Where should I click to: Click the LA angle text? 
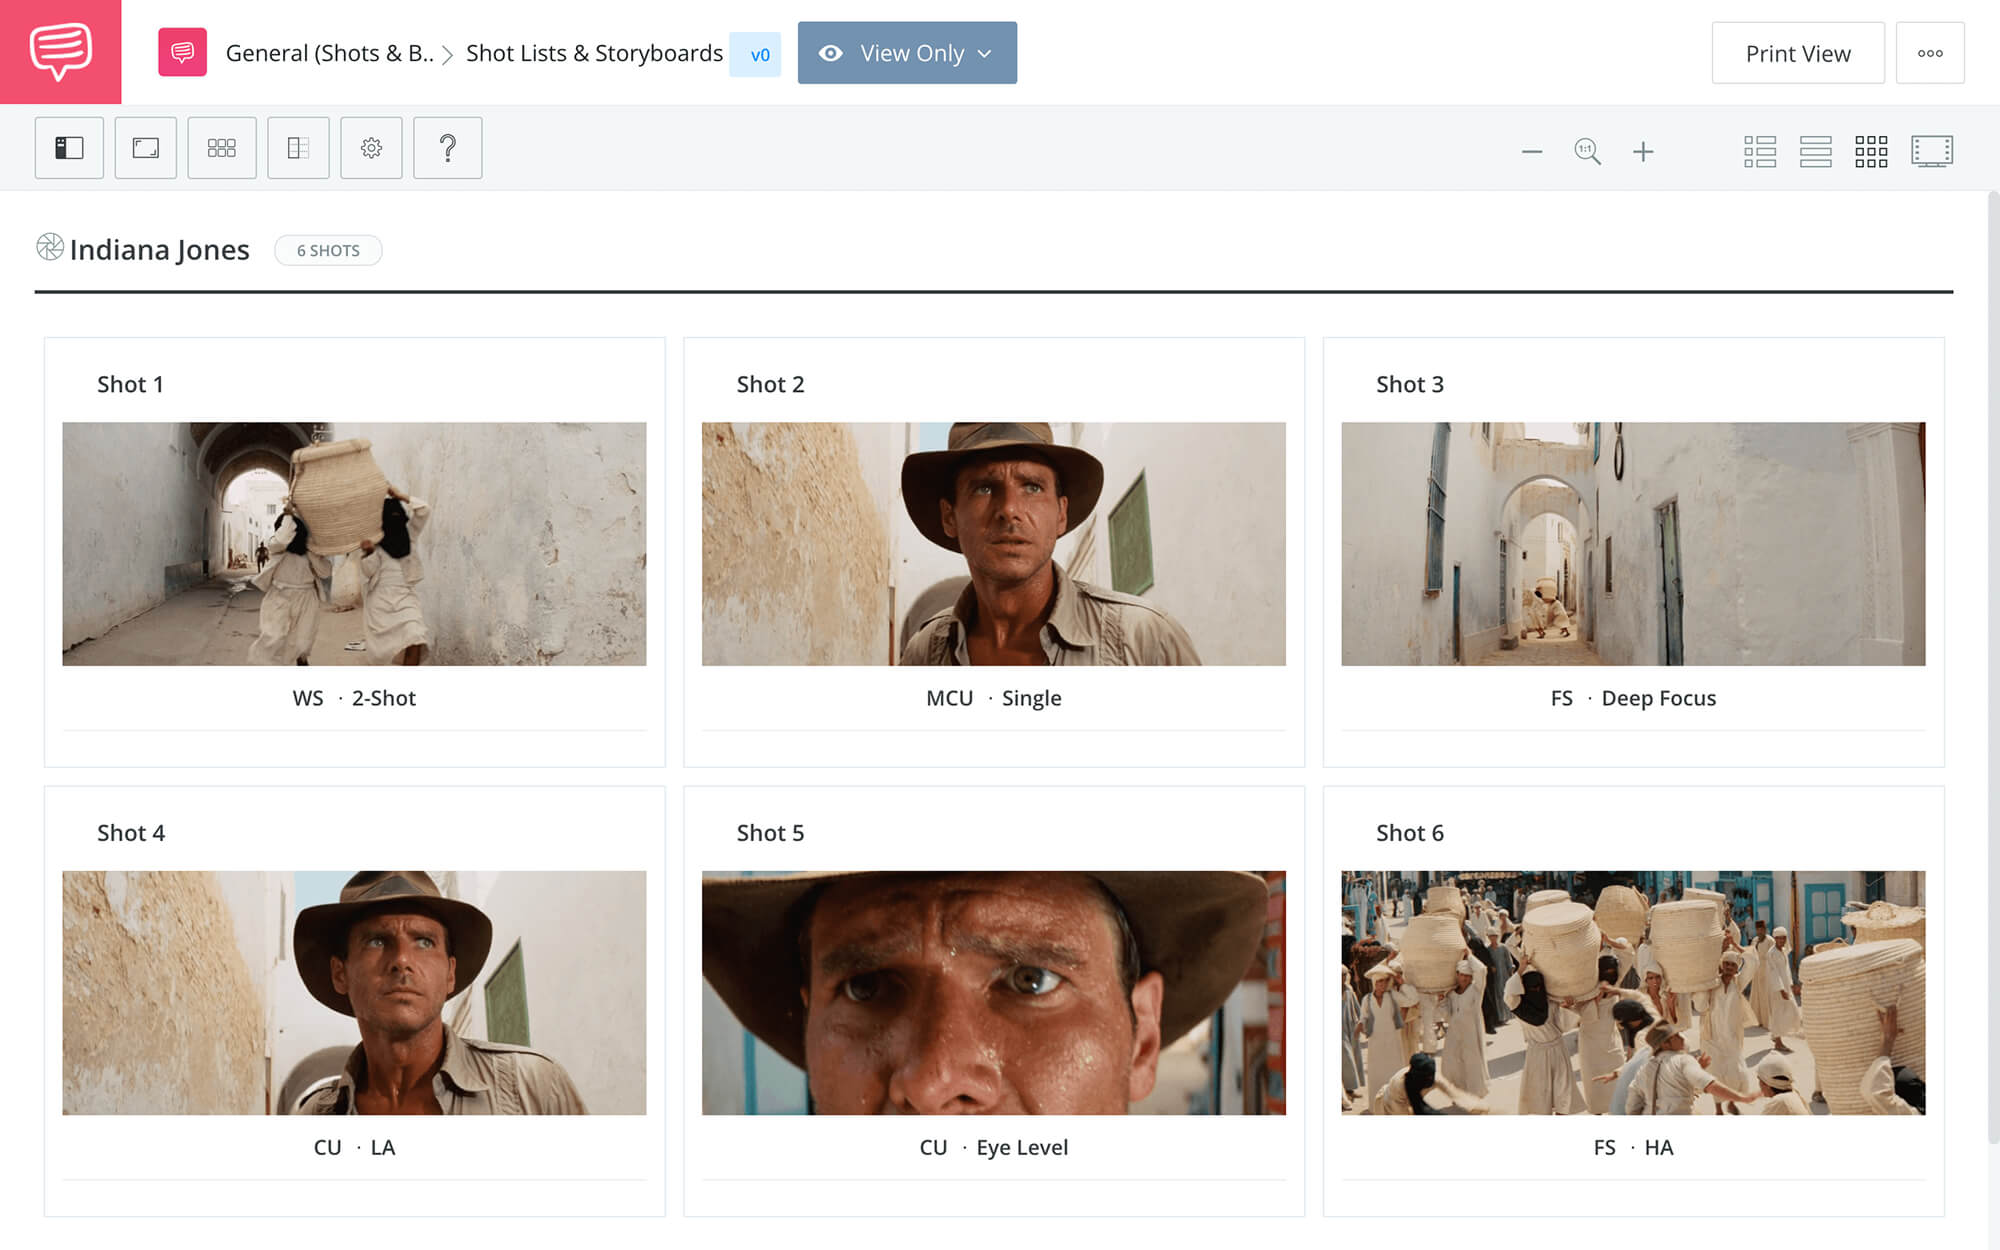point(383,1147)
